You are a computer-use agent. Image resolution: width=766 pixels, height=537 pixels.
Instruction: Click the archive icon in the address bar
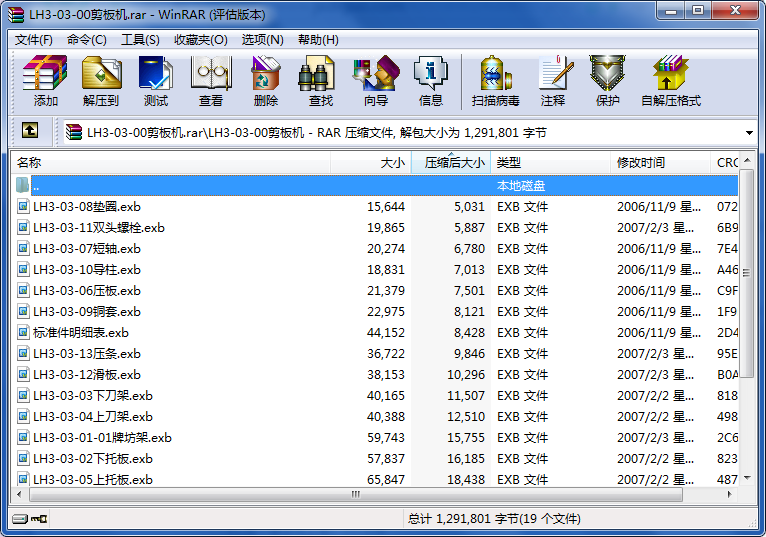click(x=73, y=132)
